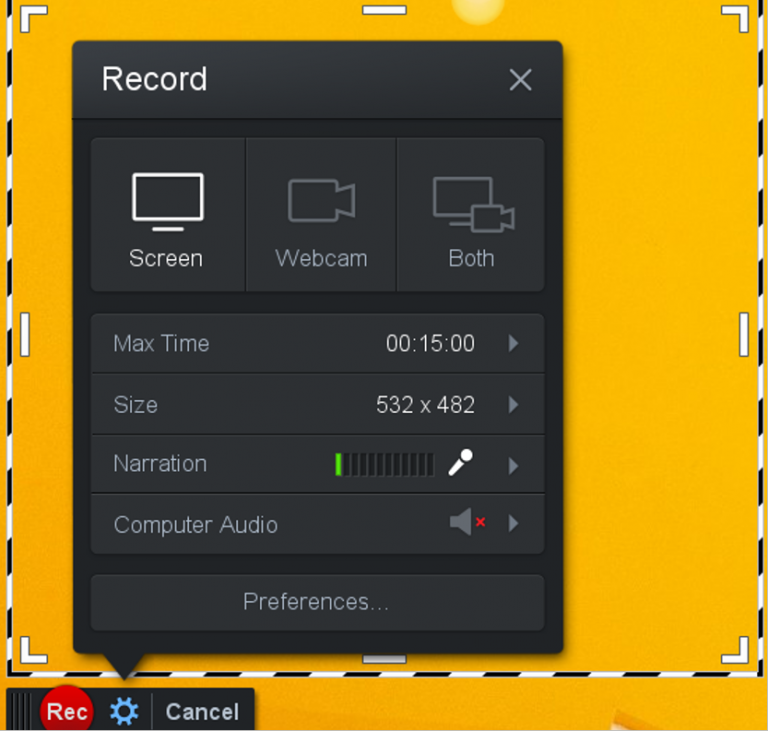Select the Screen recording mode icon
The width and height of the screenshot is (768, 731).
167,201
